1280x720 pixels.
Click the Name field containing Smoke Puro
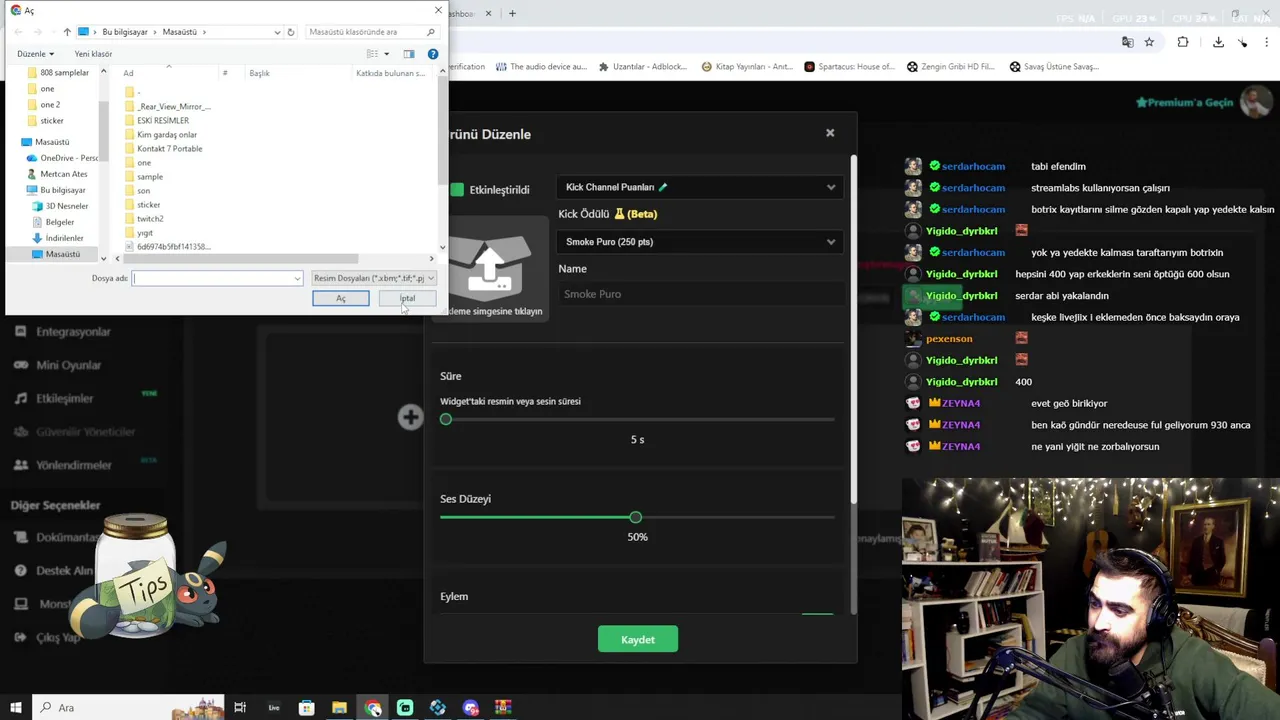point(700,294)
